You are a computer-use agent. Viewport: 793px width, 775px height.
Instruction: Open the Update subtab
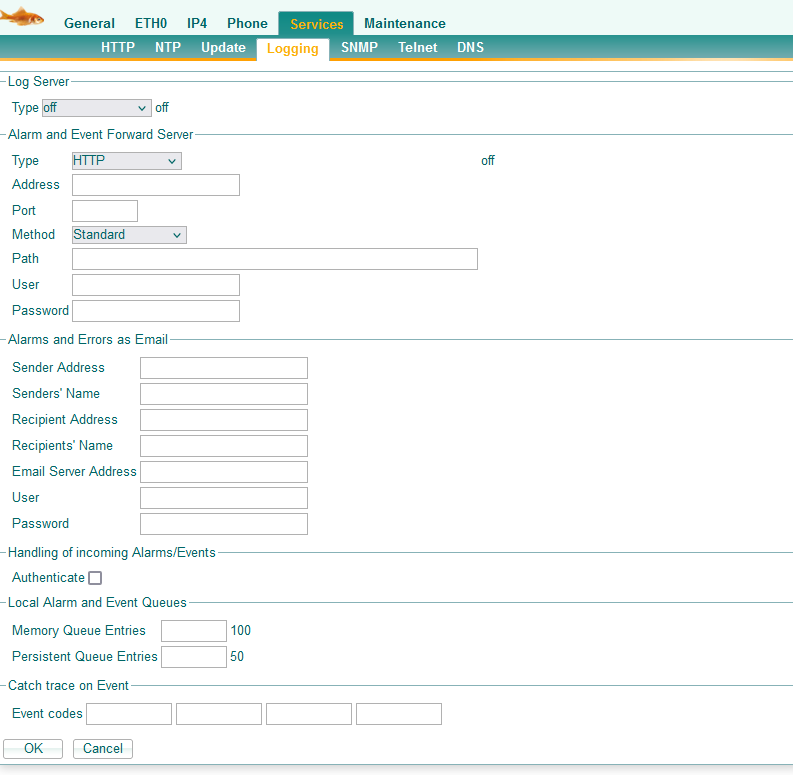[x=223, y=48]
